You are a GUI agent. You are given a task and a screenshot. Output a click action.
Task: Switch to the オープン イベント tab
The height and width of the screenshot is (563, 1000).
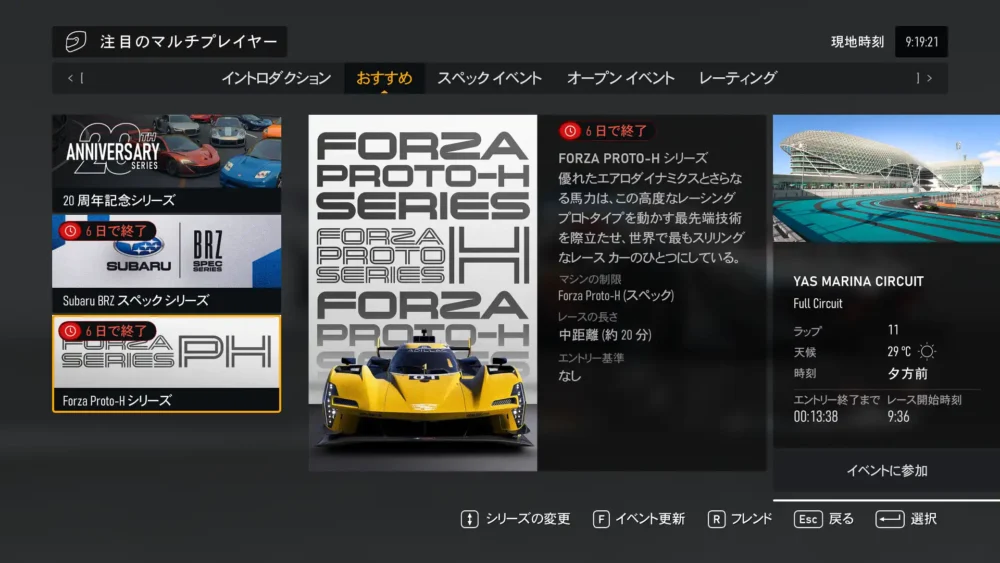pyautogui.click(x=621, y=78)
